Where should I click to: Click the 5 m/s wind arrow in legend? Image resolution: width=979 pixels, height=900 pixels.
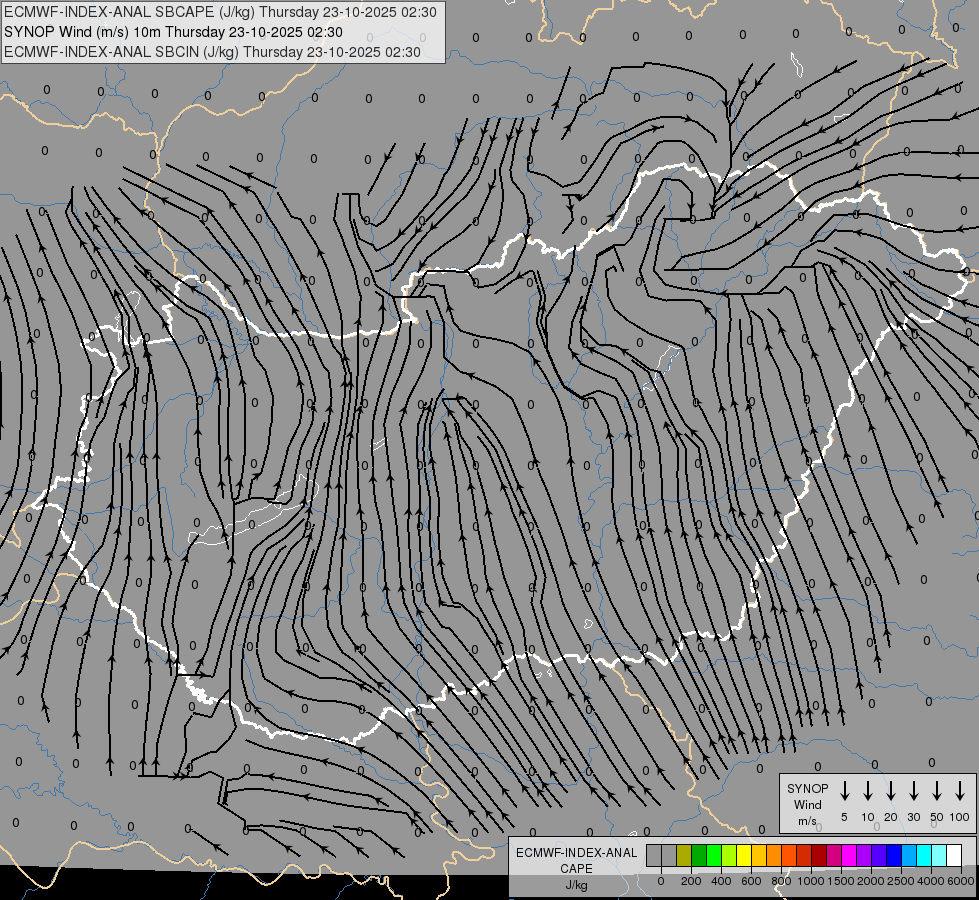click(x=845, y=791)
